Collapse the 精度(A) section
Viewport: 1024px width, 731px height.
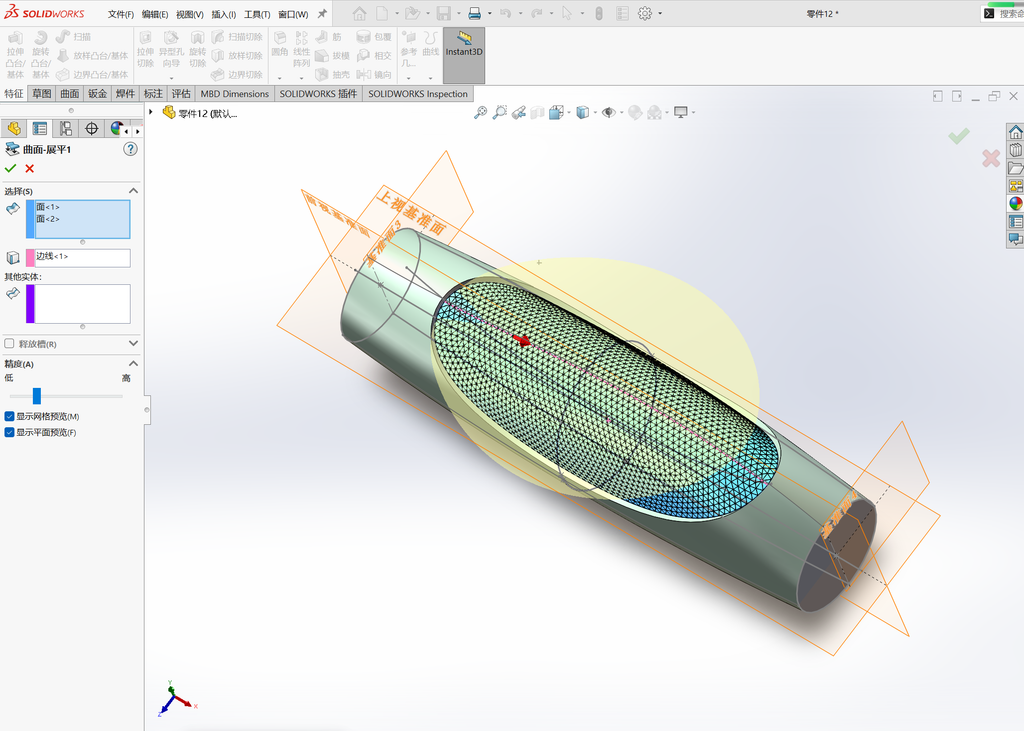point(133,364)
